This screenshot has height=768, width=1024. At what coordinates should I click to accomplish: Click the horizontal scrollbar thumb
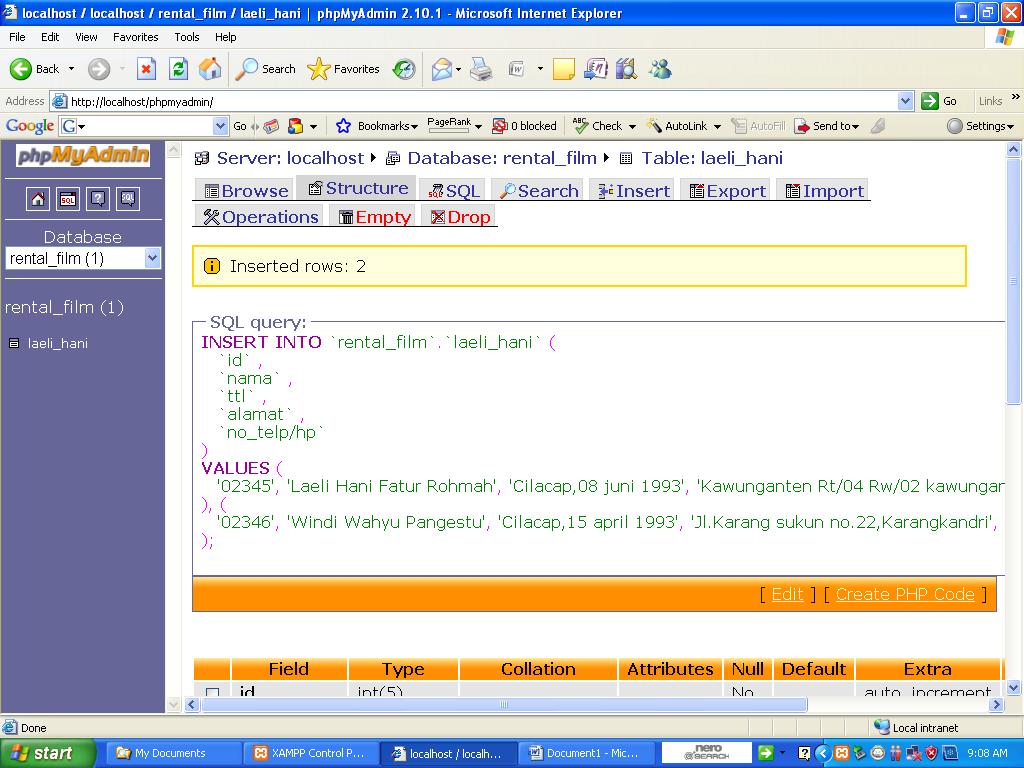(x=504, y=705)
